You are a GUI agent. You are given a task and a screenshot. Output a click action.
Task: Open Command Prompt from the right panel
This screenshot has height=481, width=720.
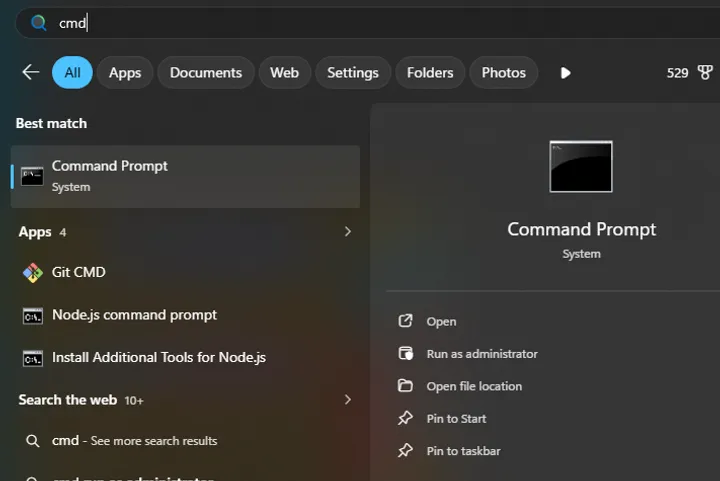441,322
